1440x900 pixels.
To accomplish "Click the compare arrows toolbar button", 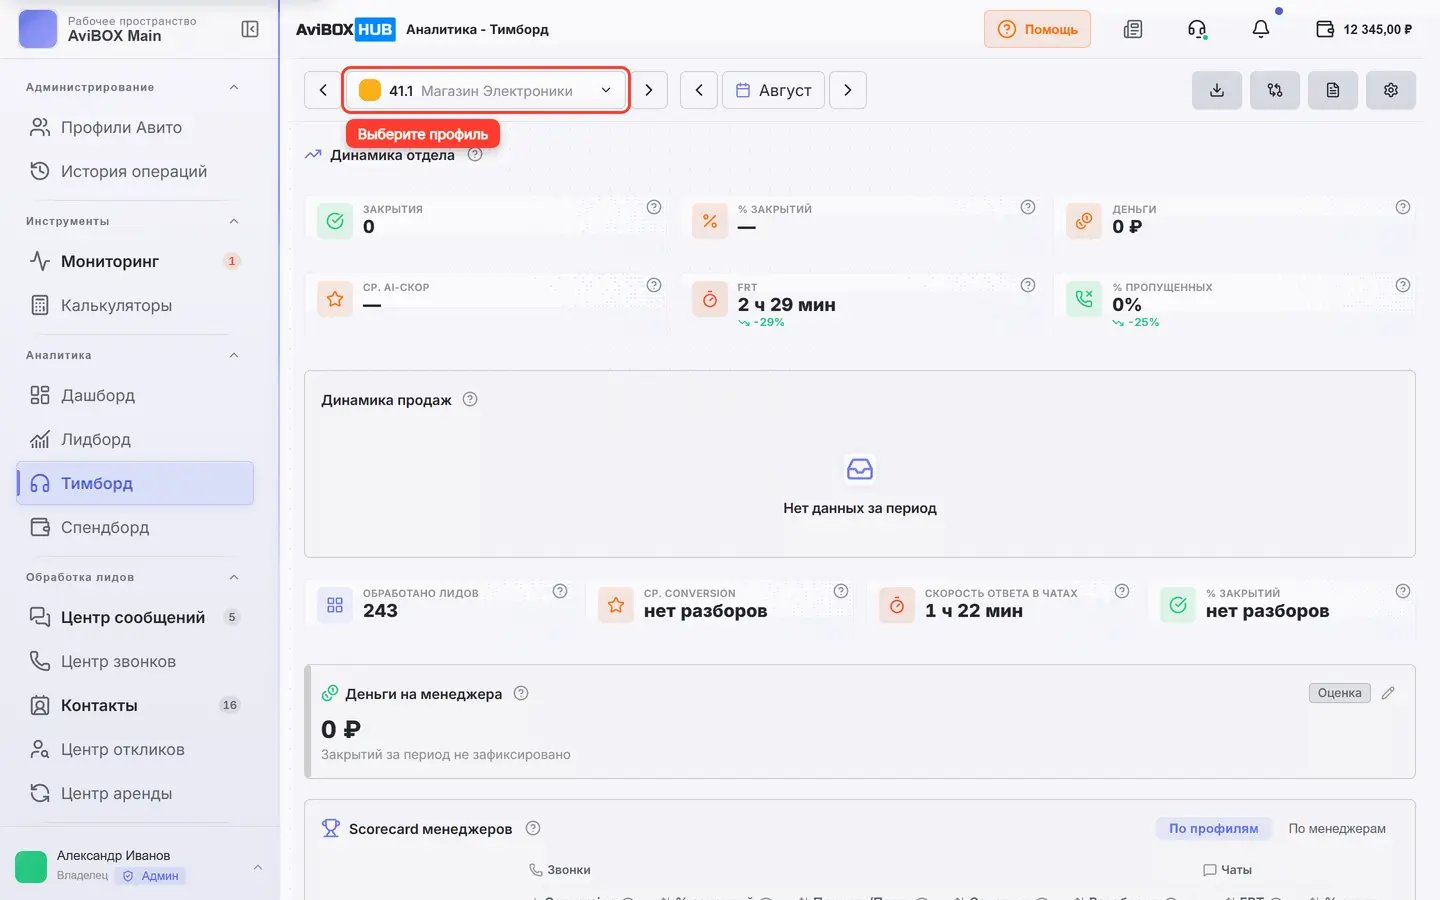I will point(1275,90).
